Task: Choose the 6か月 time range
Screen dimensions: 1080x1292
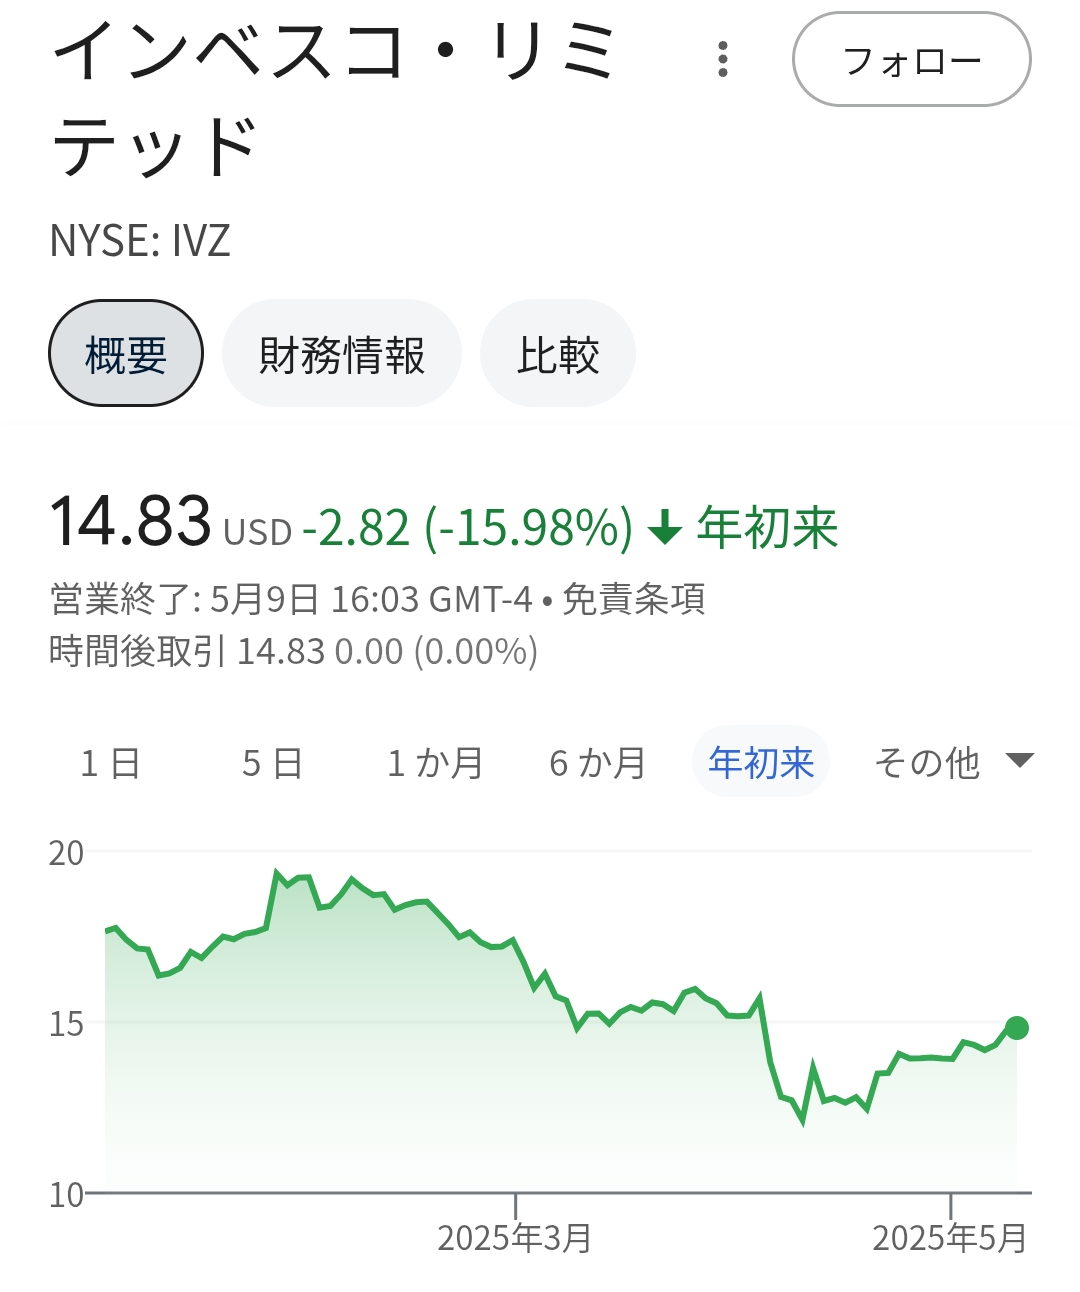Action: pos(598,763)
